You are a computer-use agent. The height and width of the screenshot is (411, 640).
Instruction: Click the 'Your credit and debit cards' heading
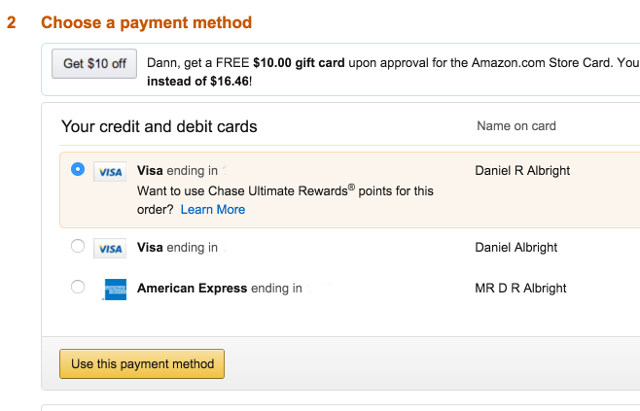tap(159, 127)
